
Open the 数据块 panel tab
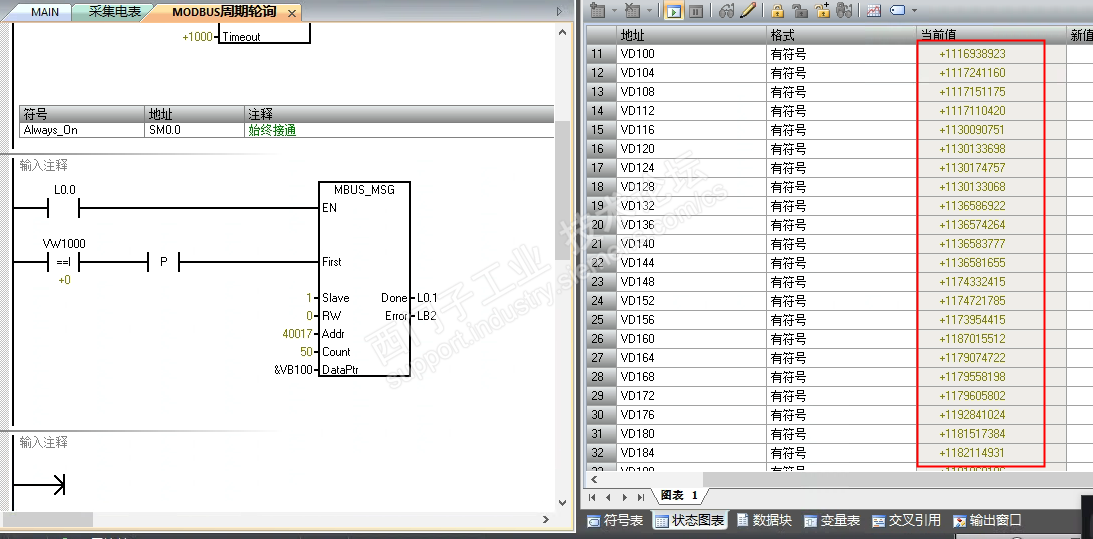[x=764, y=520]
